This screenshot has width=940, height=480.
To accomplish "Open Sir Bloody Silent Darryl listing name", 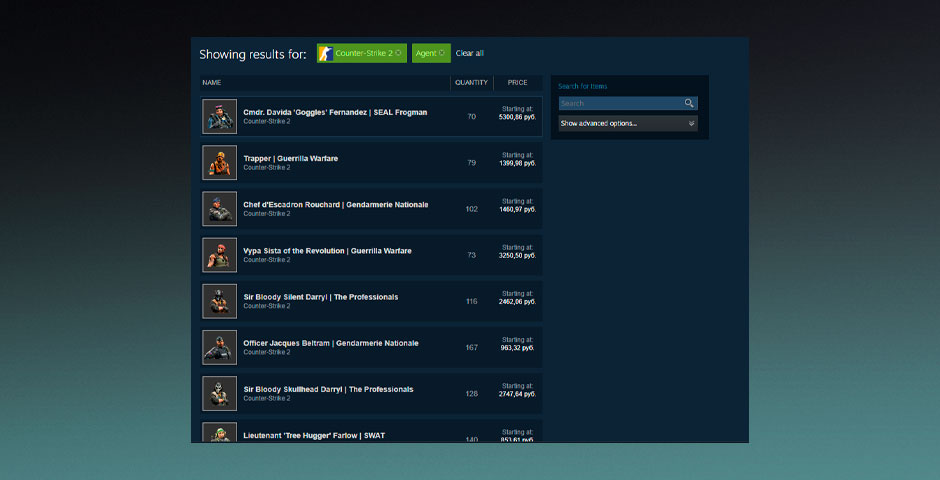I will coord(321,297).
